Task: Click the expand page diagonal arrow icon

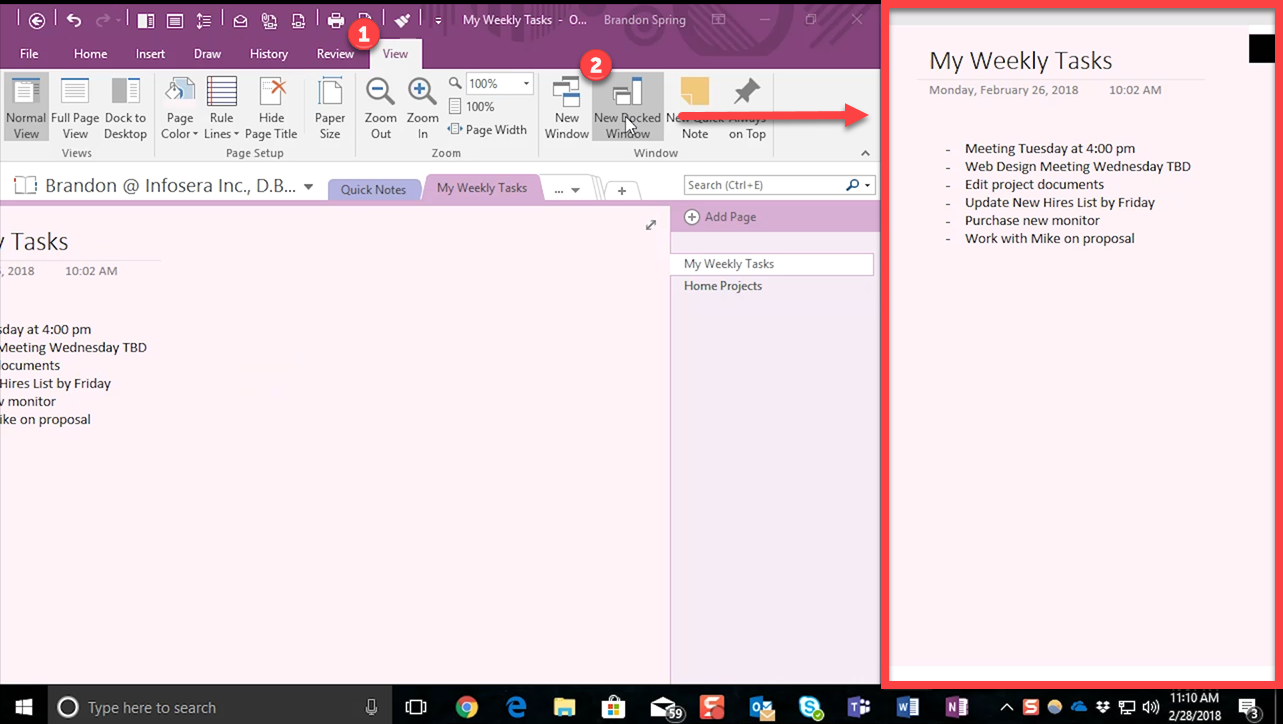Action: 651,225
